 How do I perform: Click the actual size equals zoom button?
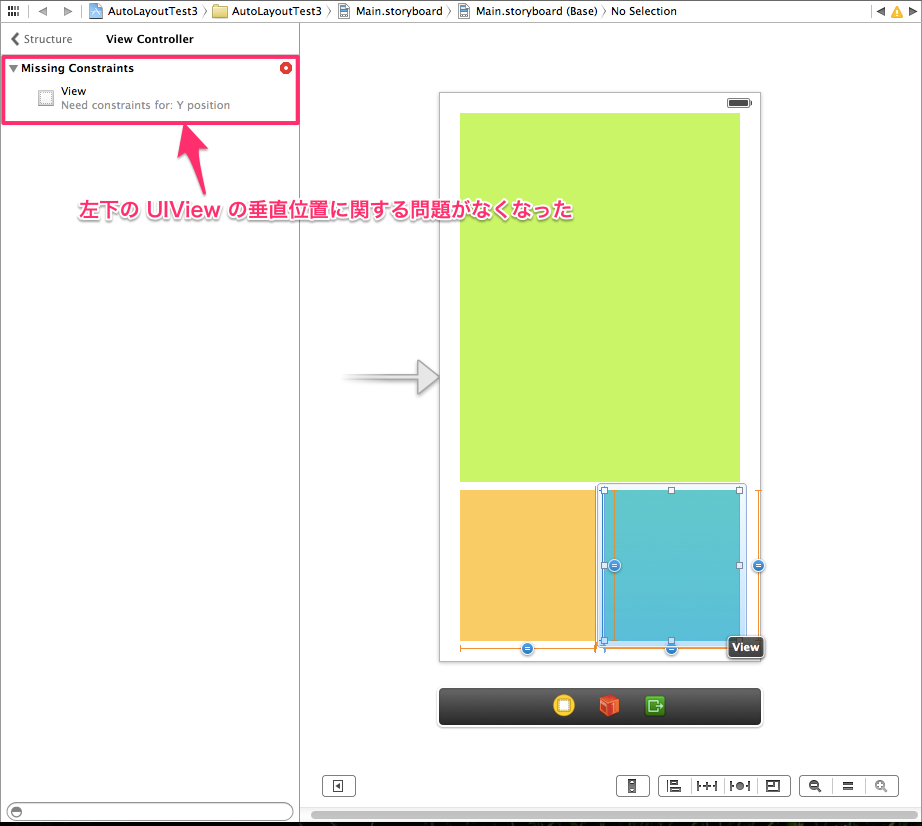coord(848,785)
